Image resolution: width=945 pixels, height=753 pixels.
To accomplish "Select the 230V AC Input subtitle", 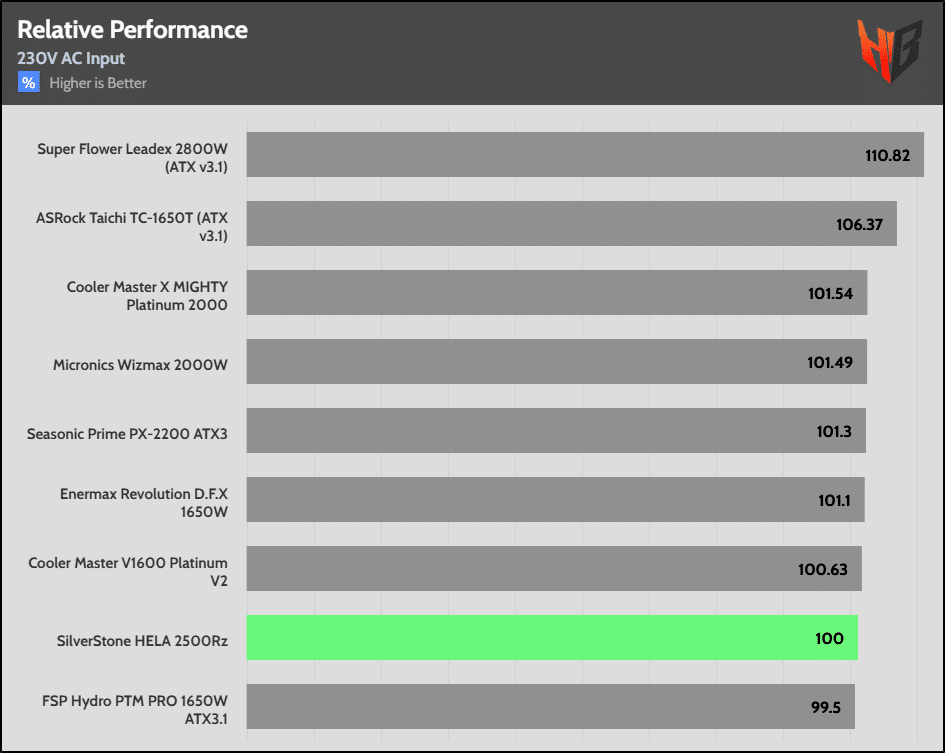I will click(x=71, y=59).
